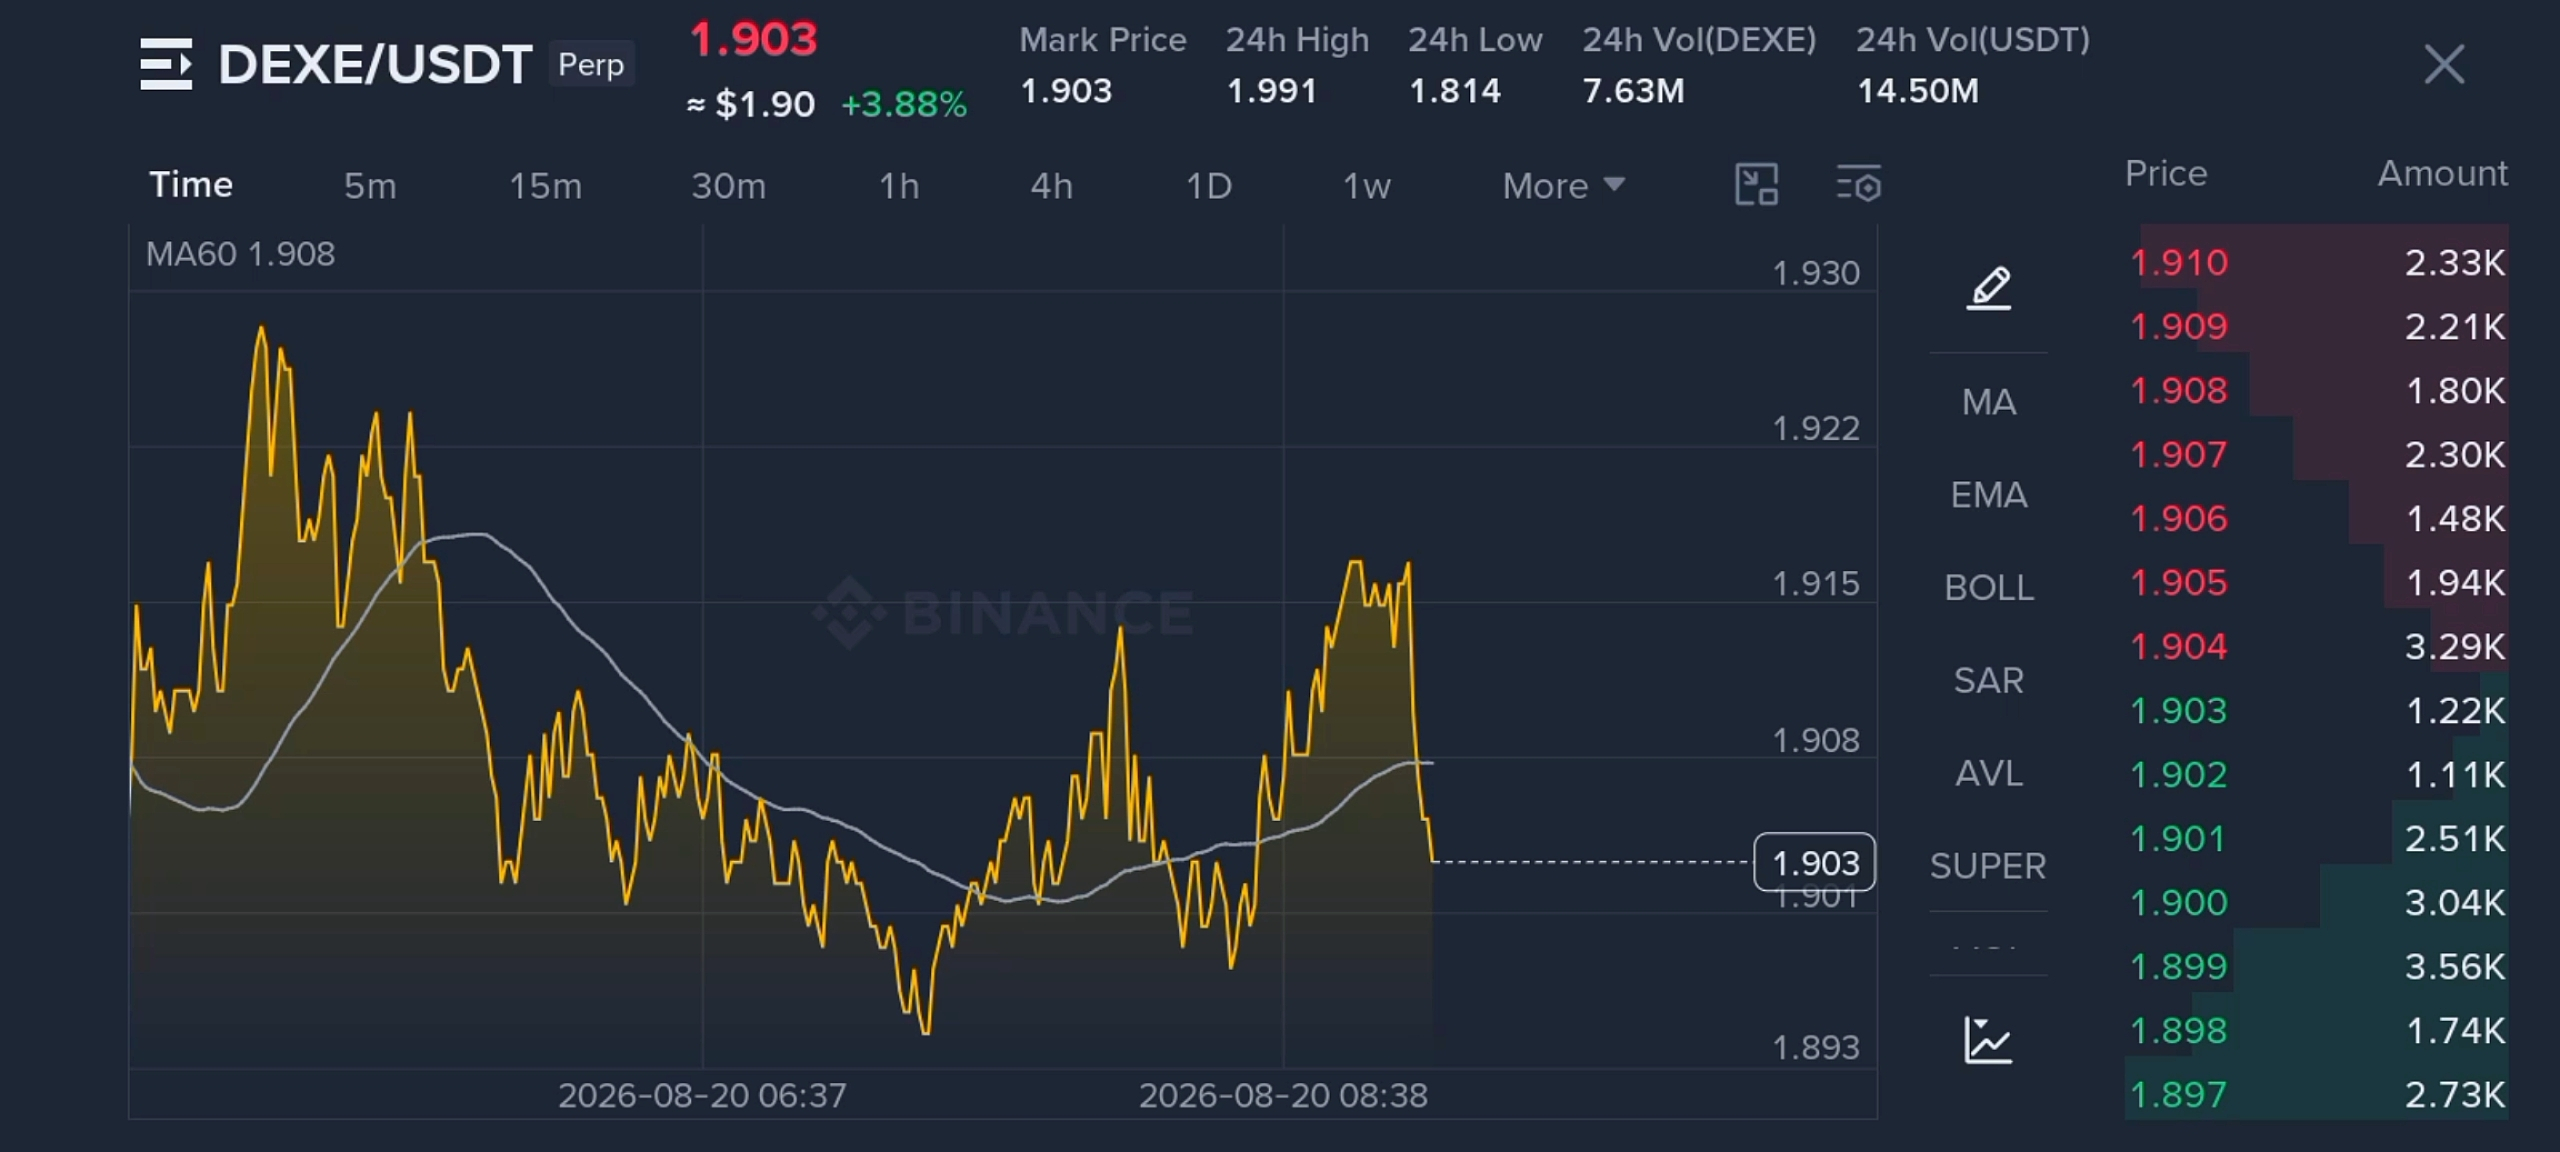Image resolution: width=2560 pixels, height=1152 pixels.
Task: Select ask order at price 1.906
Action: (2317, 518)
